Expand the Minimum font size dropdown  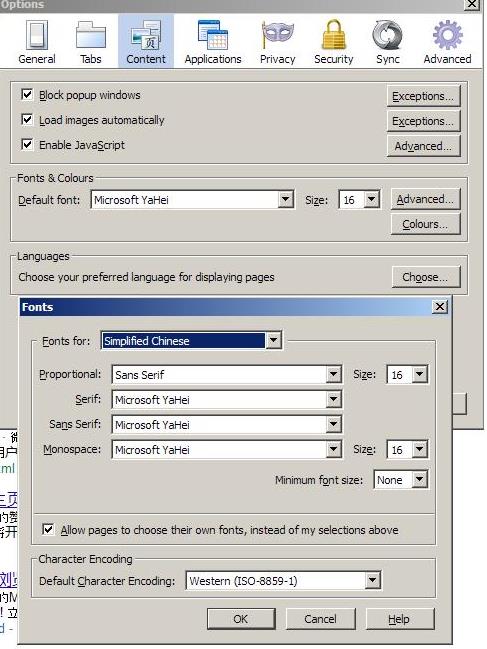401,480
